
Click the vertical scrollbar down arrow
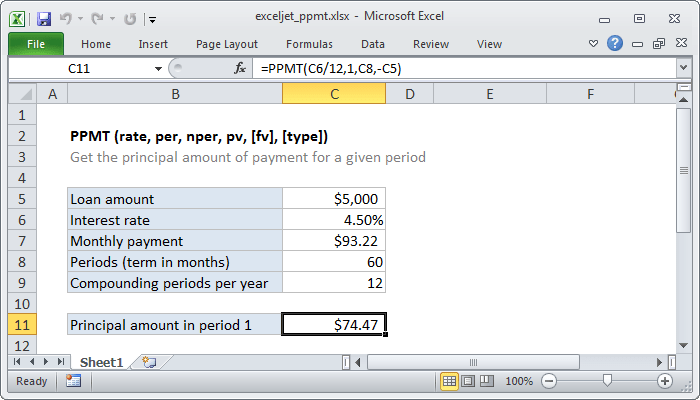click(683, 345)
